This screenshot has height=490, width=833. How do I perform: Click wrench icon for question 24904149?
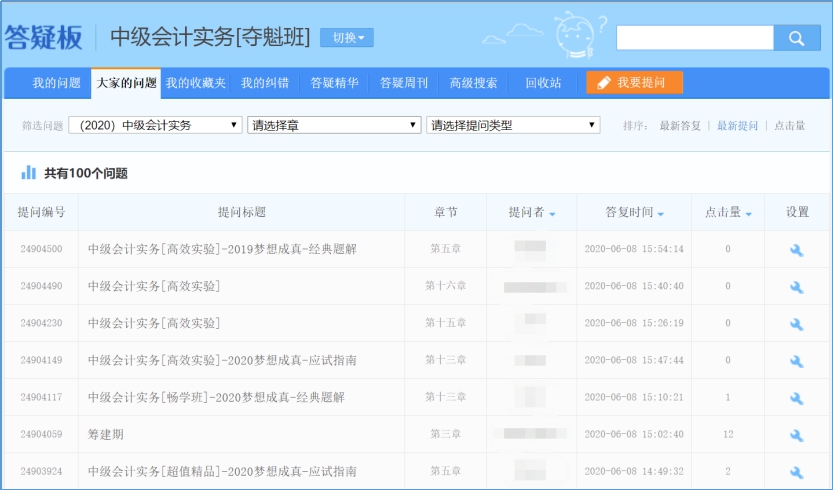(797, 361)
